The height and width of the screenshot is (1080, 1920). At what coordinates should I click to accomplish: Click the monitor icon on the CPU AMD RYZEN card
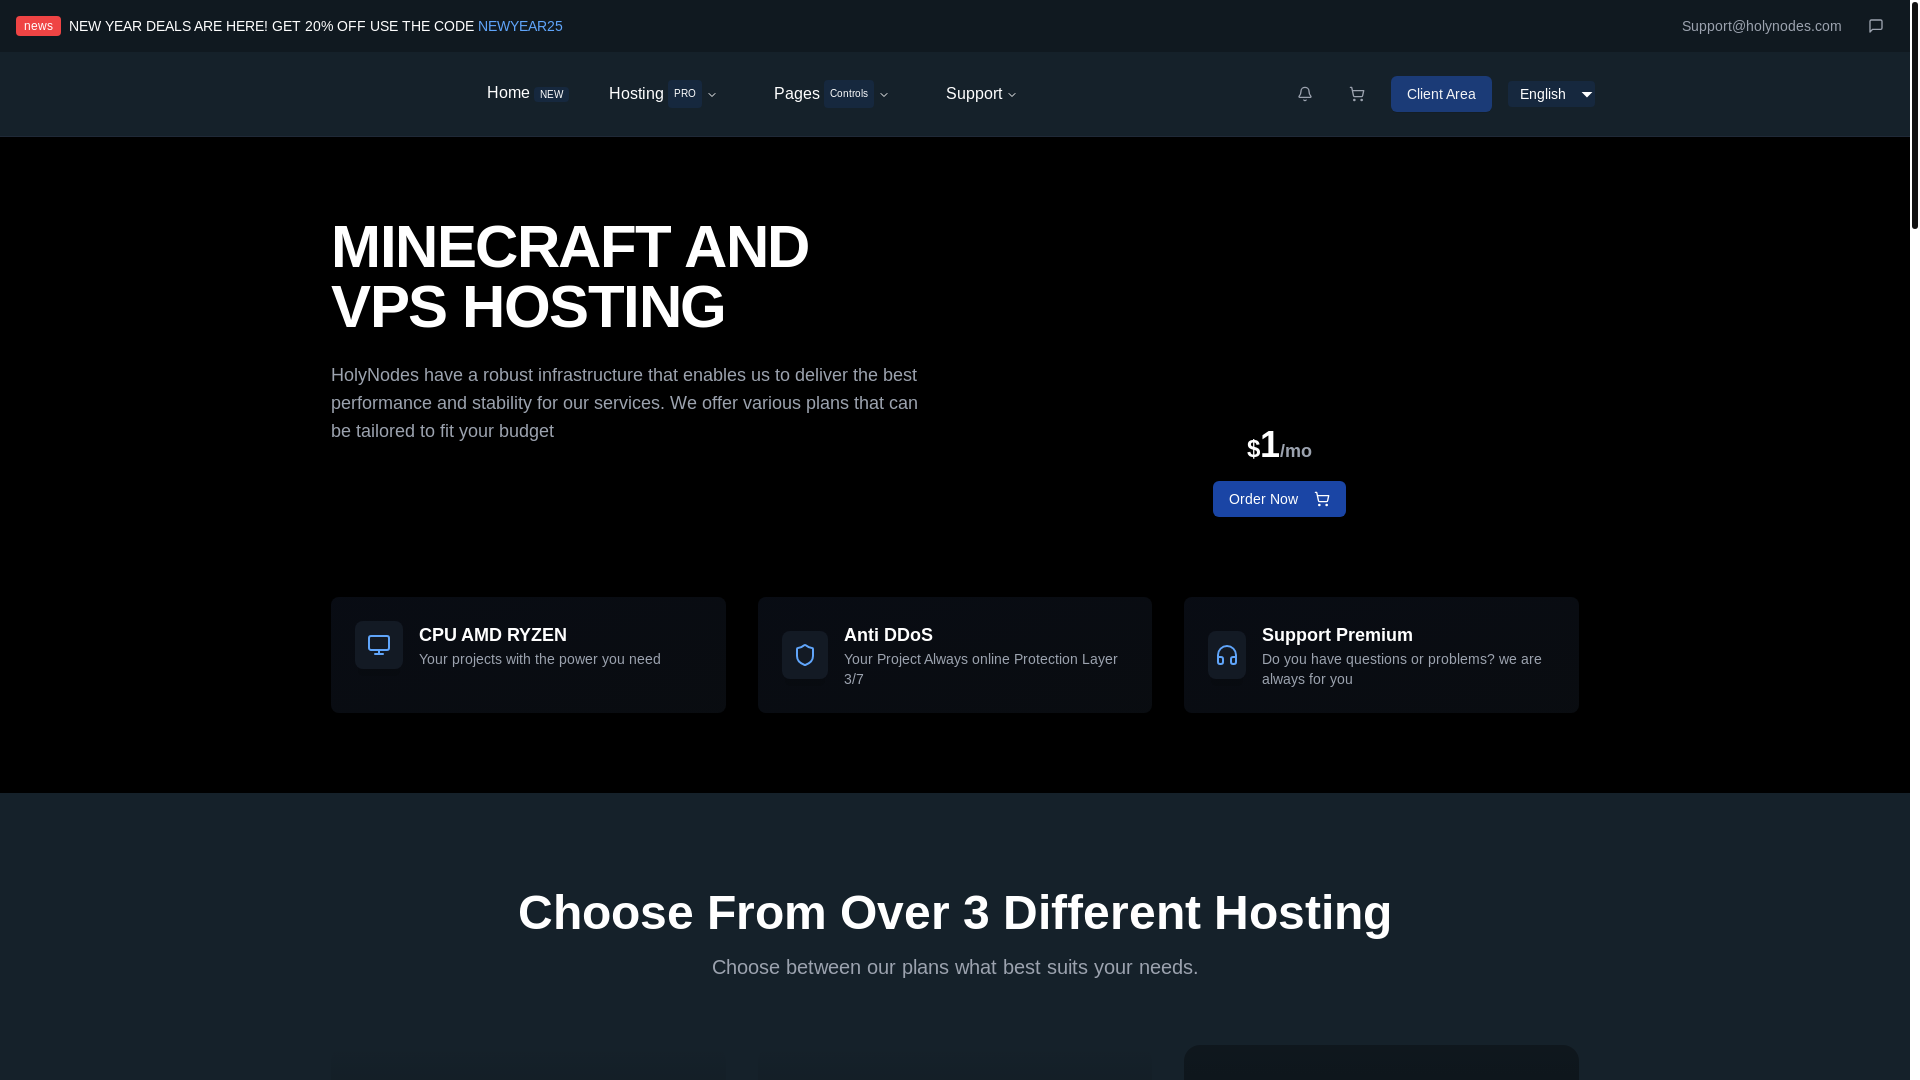click(x=379, y=645)
